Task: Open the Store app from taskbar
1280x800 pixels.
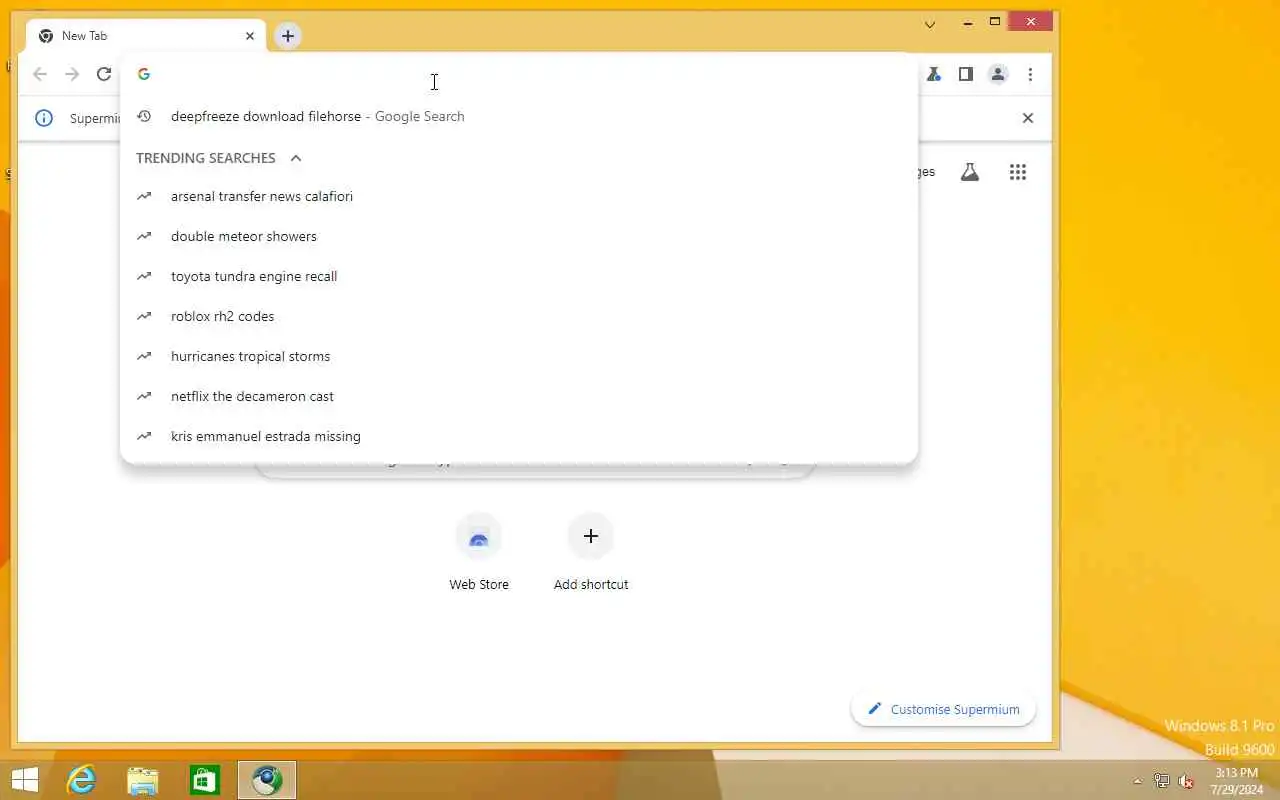Action: (x=205, y=780)
